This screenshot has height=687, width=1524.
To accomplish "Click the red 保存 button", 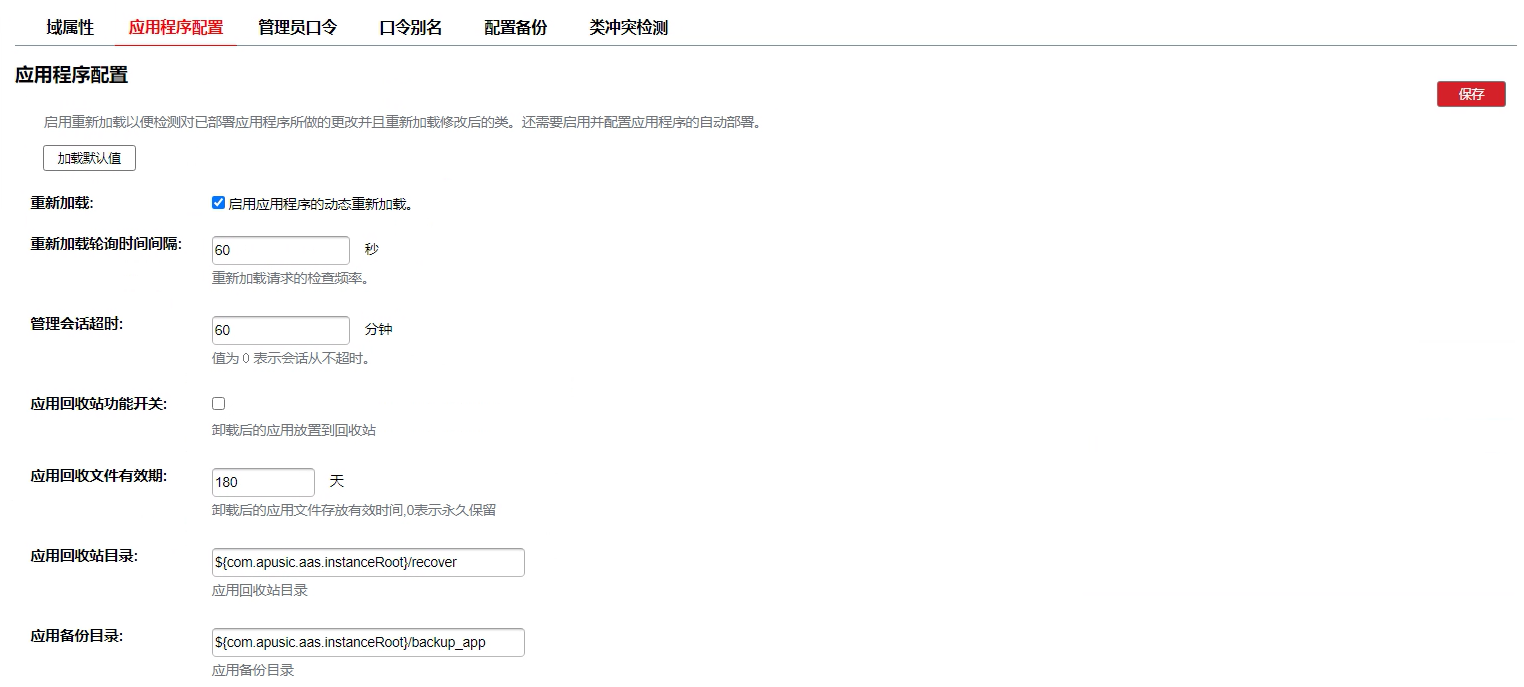I will [x=1470, y=94].
